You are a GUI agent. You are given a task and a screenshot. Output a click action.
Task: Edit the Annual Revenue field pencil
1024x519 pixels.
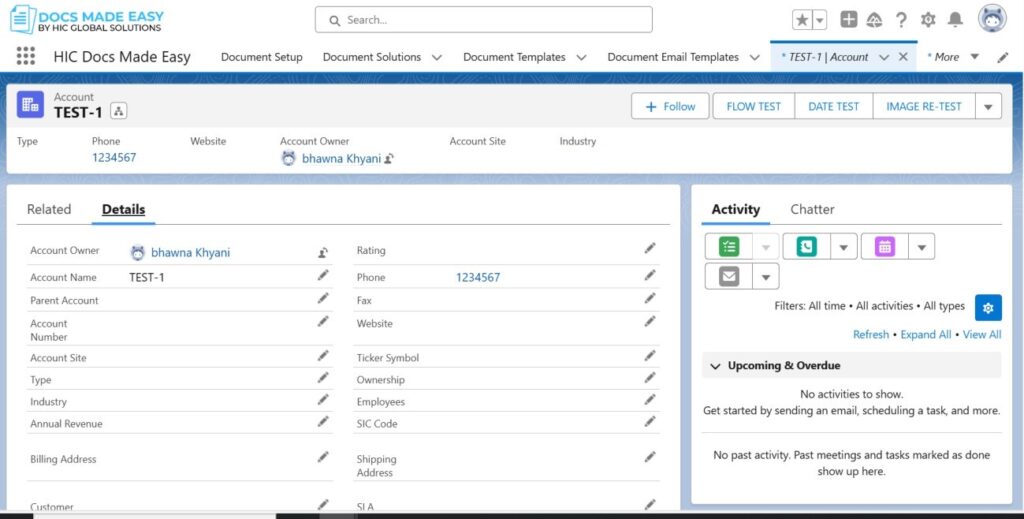pos(323,422)
